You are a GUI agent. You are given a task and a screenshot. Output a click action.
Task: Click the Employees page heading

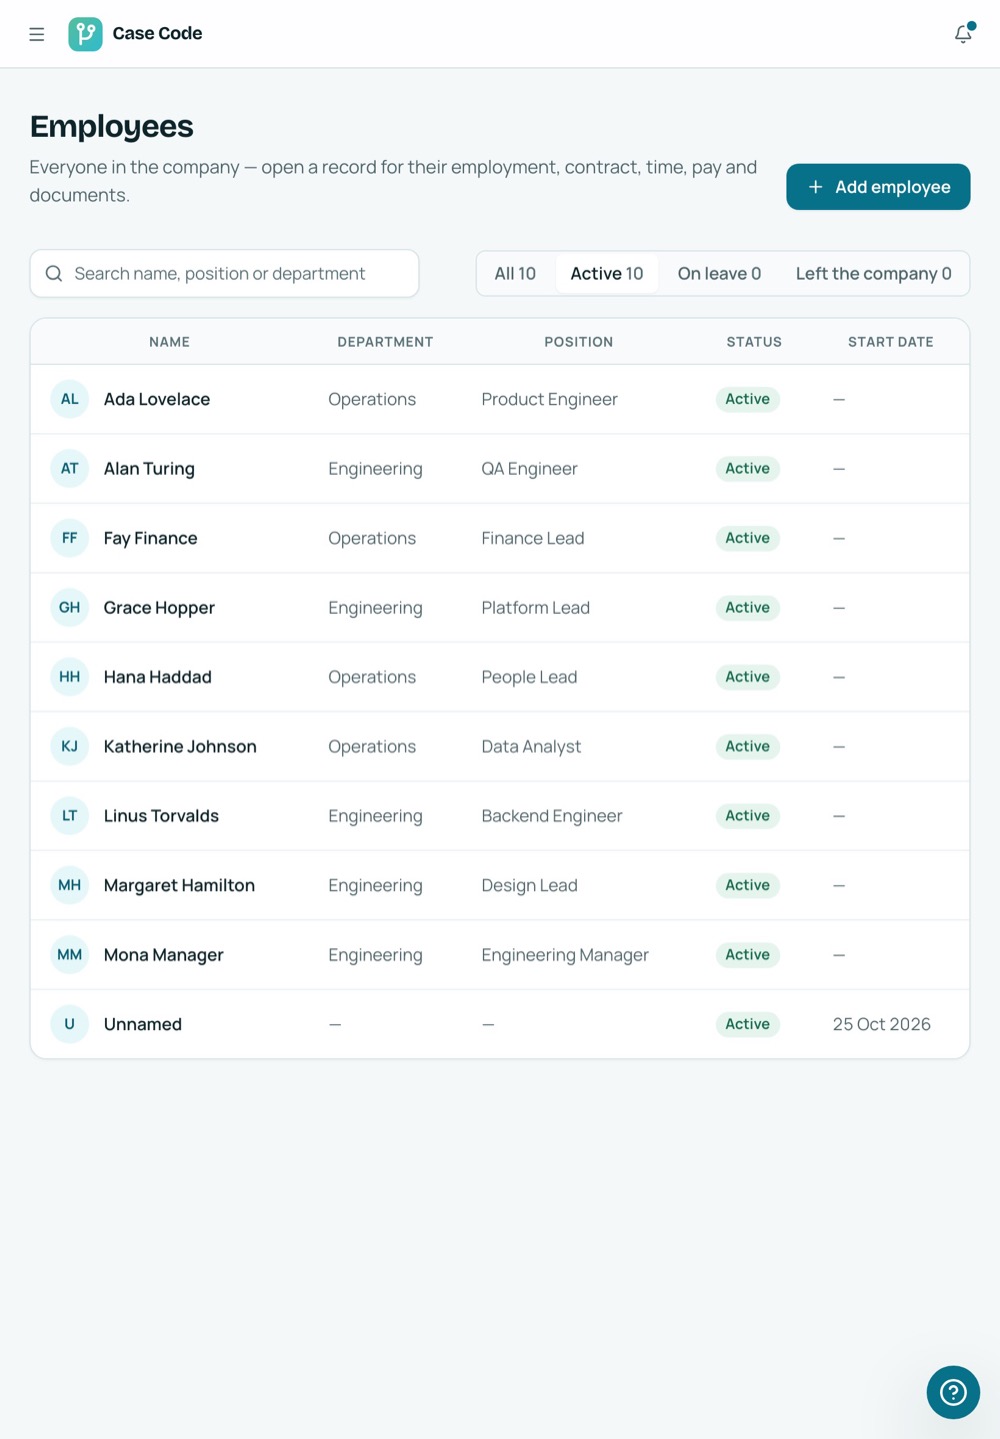(112, 127)
